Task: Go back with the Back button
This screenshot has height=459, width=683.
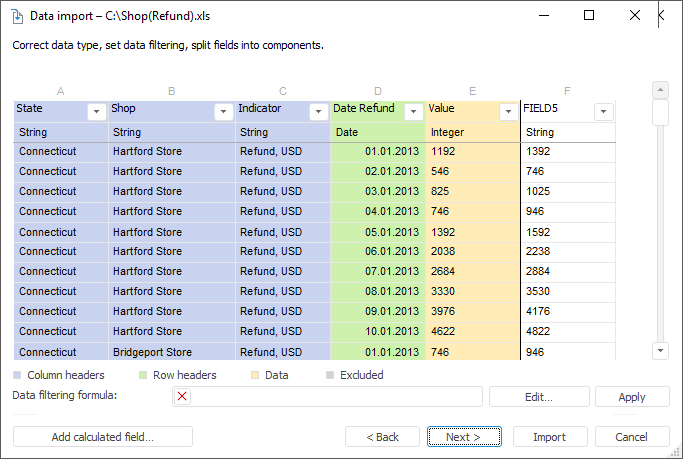Action: click(382, 437)
